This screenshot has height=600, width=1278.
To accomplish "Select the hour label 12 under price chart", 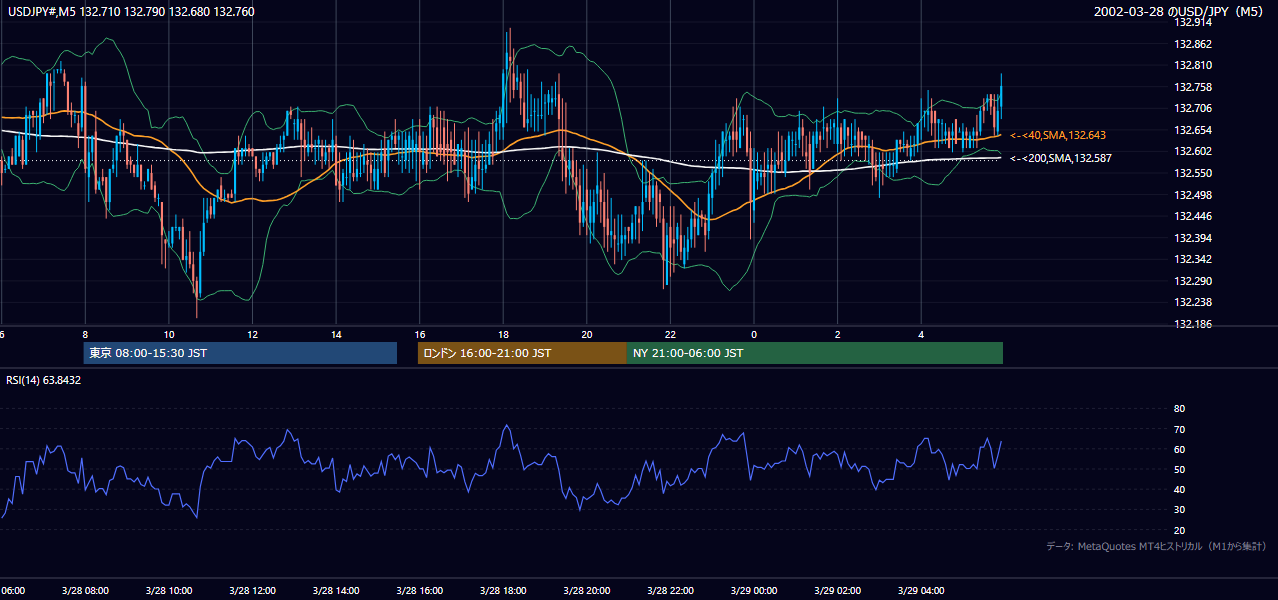I will pos(253,335).
